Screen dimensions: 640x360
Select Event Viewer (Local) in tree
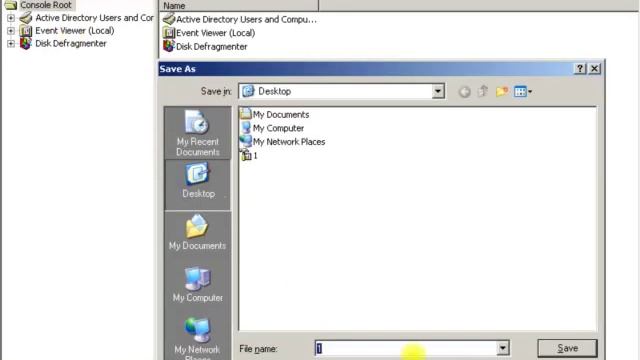pyautogui.click(x=67, y=31)
